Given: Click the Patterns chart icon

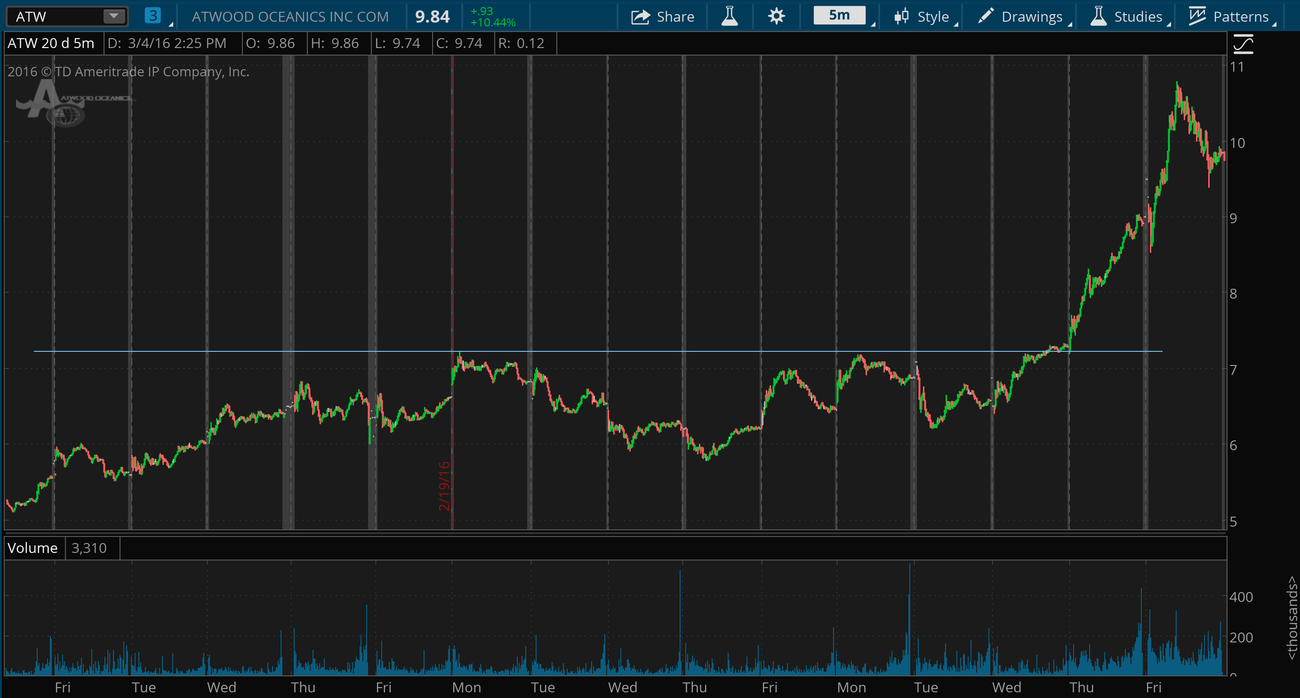Looking at the screenshot, I should pos(1197,16).
